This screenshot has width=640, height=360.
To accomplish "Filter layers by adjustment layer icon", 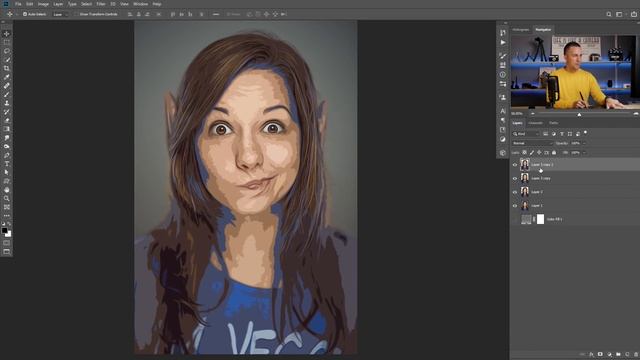I will (553, 134).
